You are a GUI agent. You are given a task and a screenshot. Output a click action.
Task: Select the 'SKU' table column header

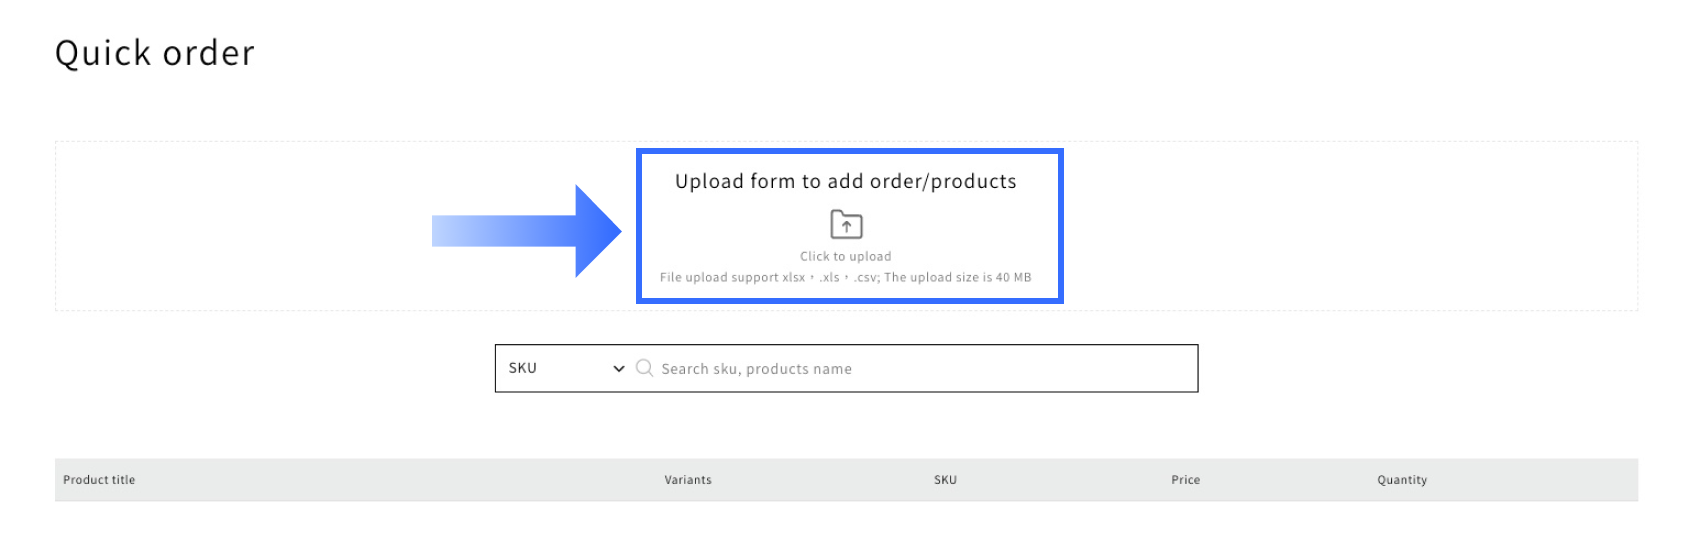tap(945, 480)
